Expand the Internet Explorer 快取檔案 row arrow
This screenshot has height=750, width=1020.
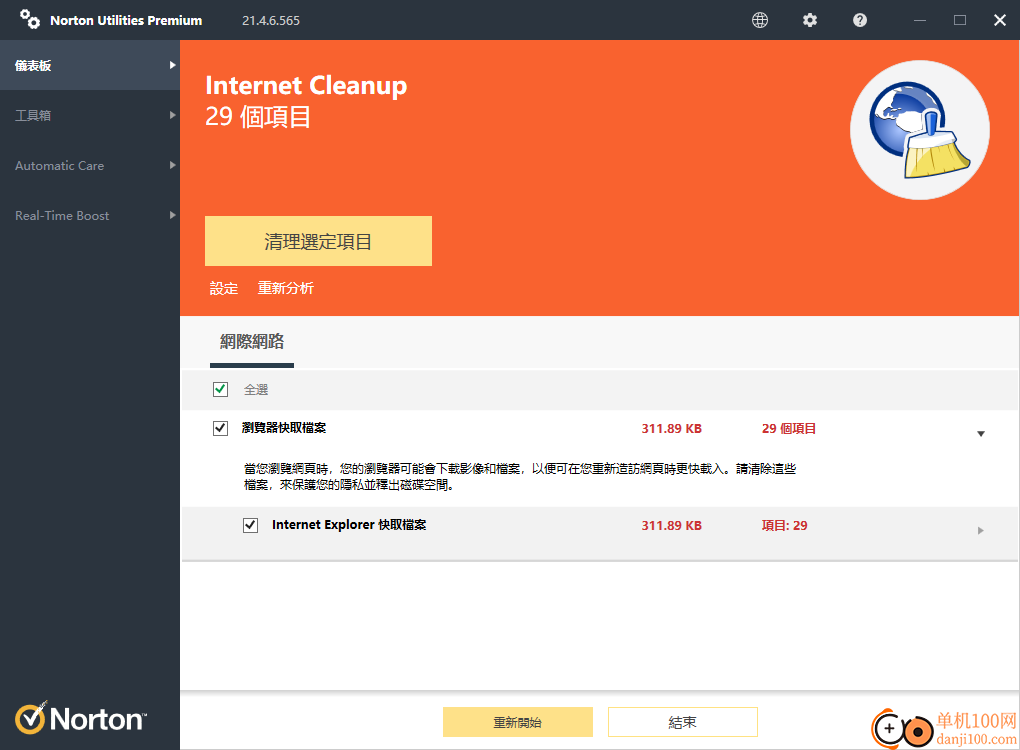click(x=981, y=531)
